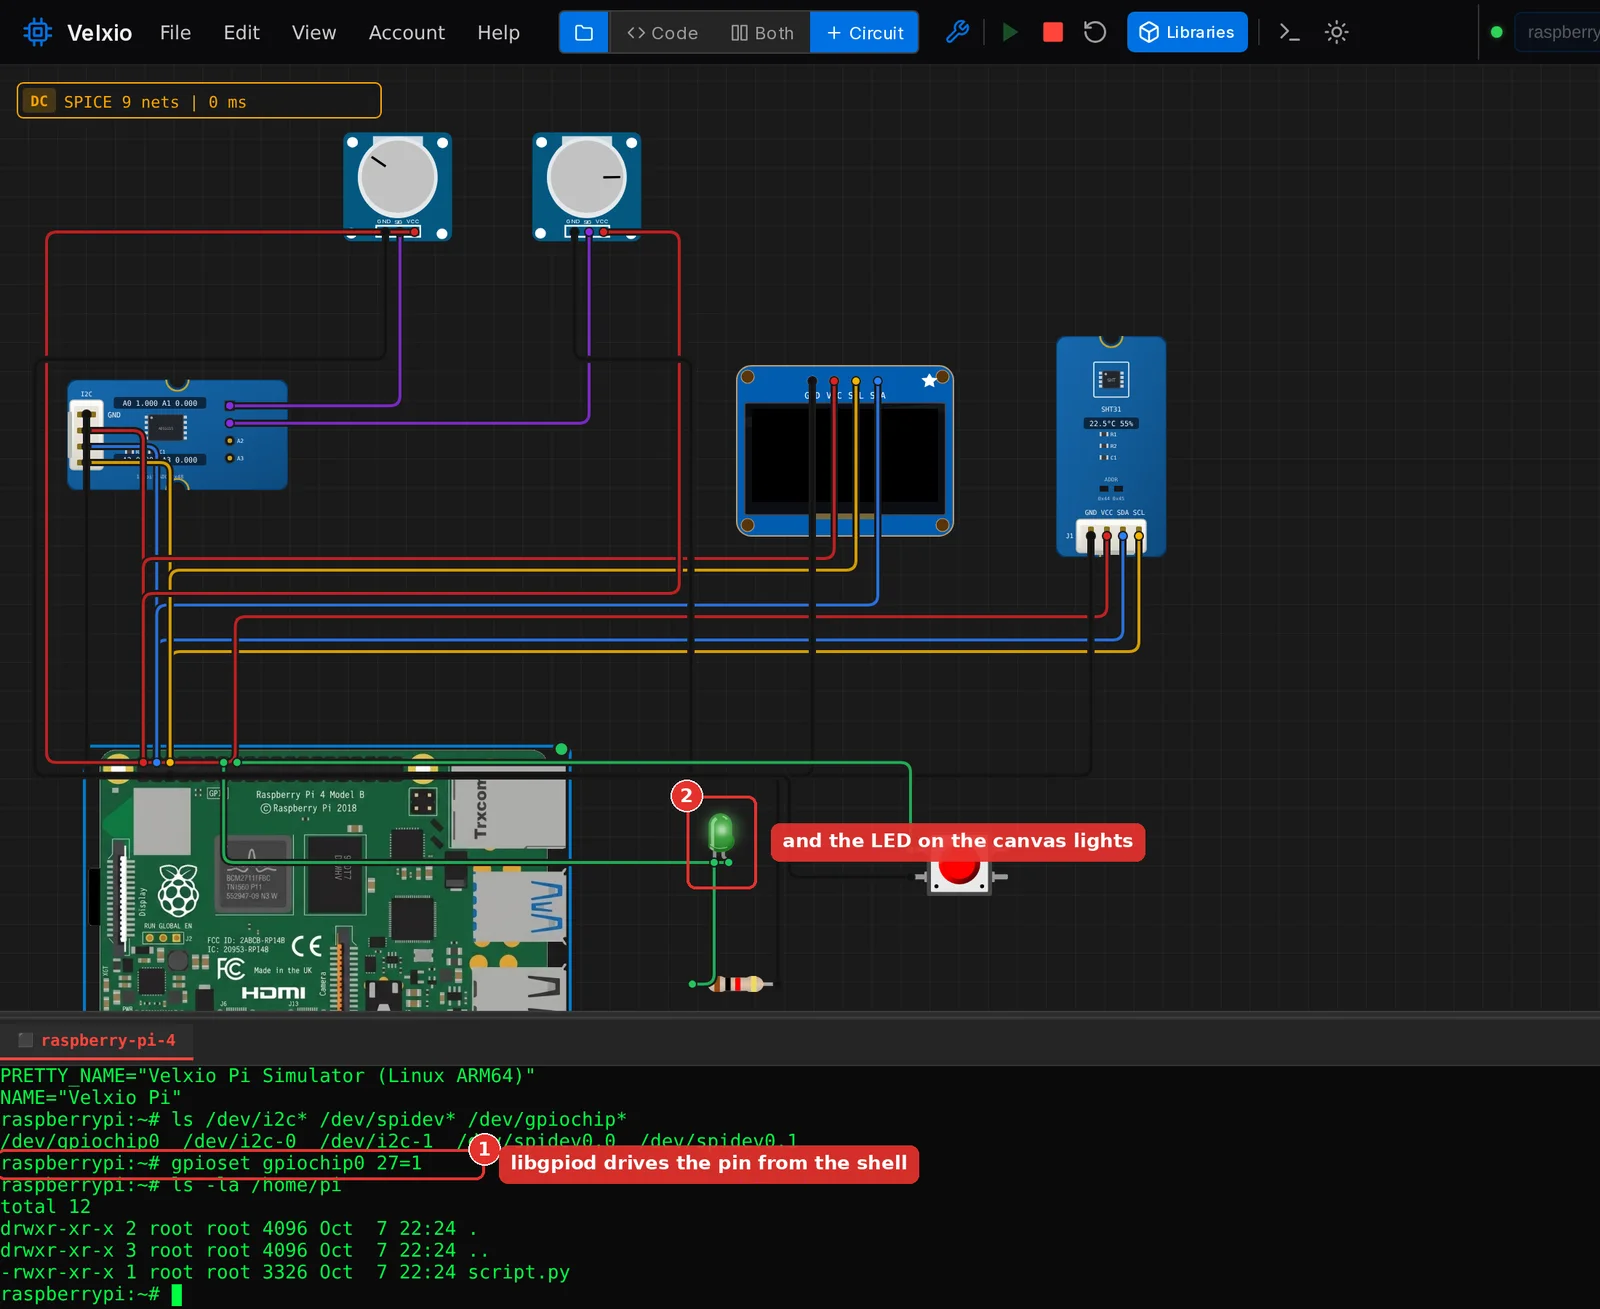The height and width of the screenshot is (1309, 1600).
Task: Open the wrench tools icon
Action: point(957,32)
